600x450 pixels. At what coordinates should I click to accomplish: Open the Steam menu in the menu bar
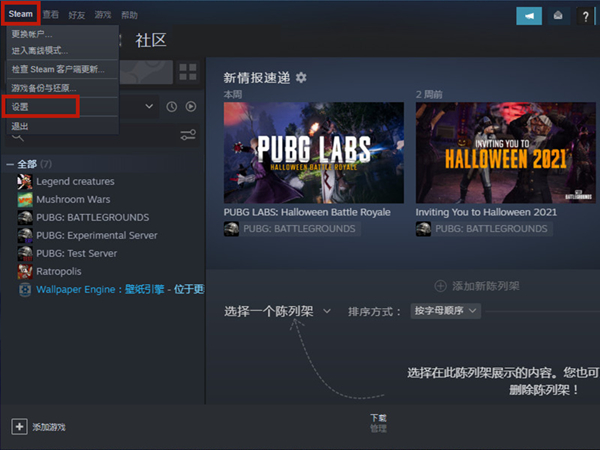pyautogui.click(x=21, y=14)
